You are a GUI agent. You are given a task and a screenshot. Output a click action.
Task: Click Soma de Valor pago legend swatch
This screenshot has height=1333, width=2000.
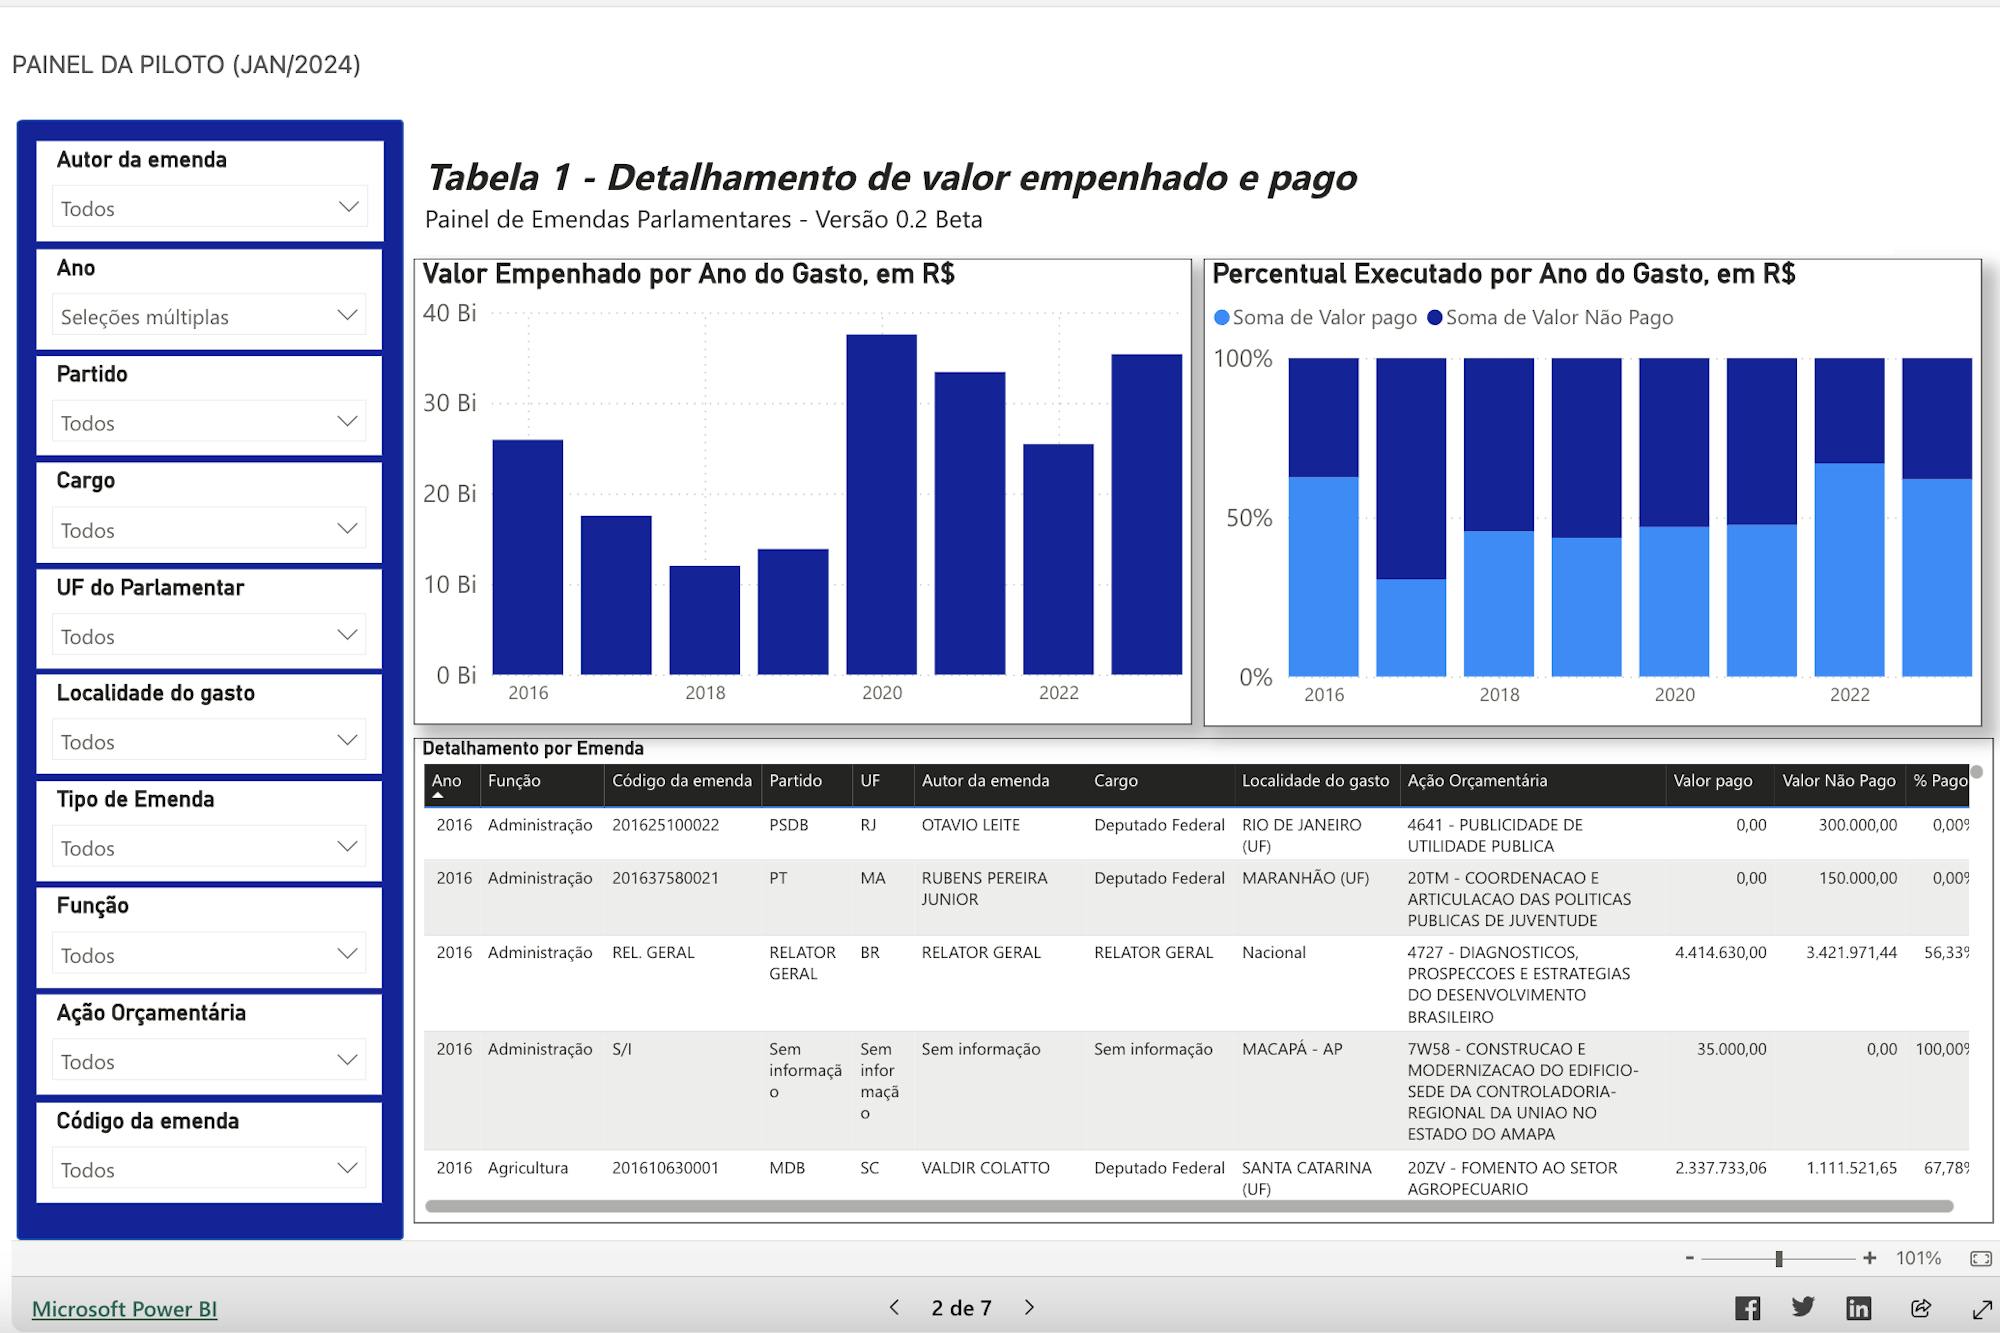tap(1221, 318)
